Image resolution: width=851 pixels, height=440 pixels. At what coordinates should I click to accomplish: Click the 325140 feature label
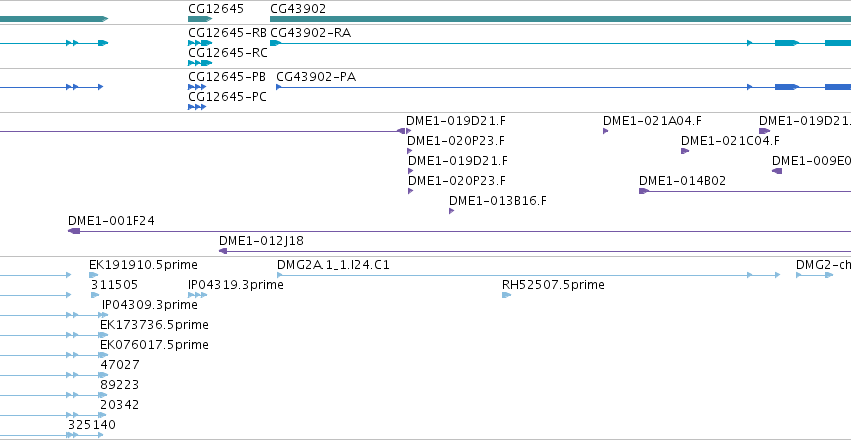coord(92,425)
